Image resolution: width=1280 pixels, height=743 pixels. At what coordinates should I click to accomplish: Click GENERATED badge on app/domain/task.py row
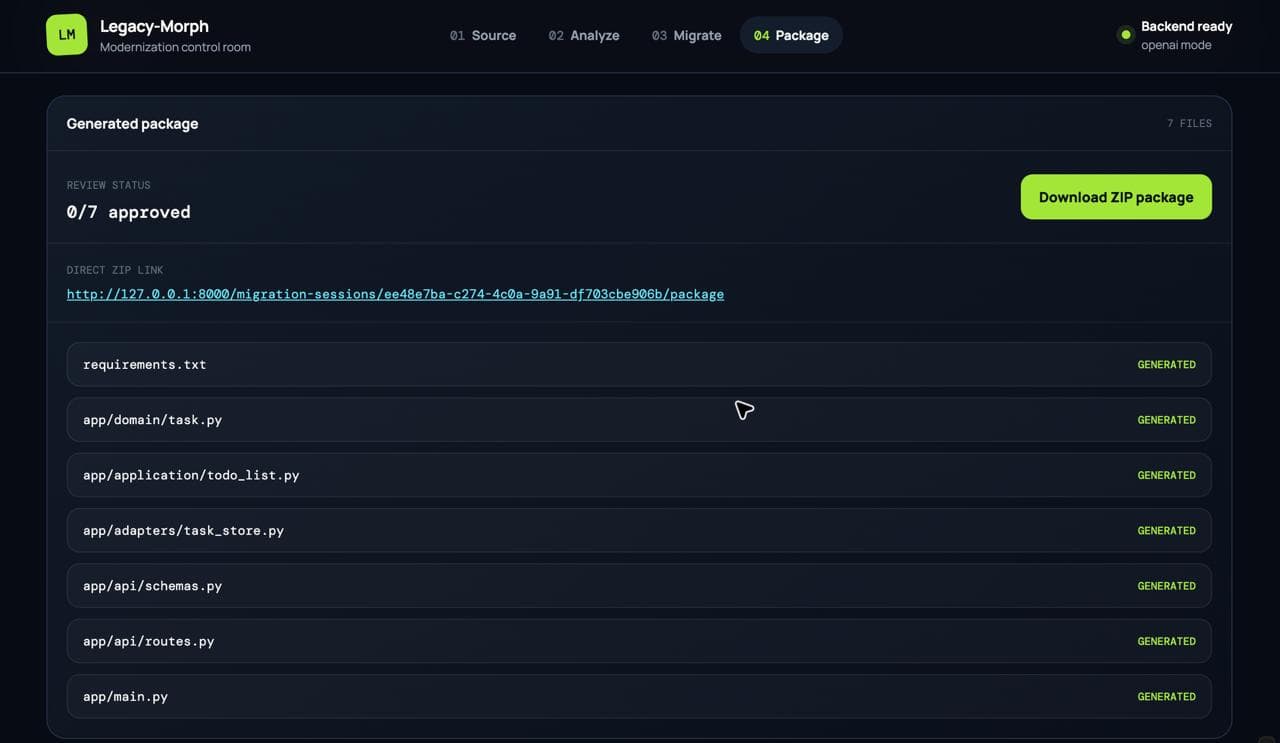pos(1166,420)
